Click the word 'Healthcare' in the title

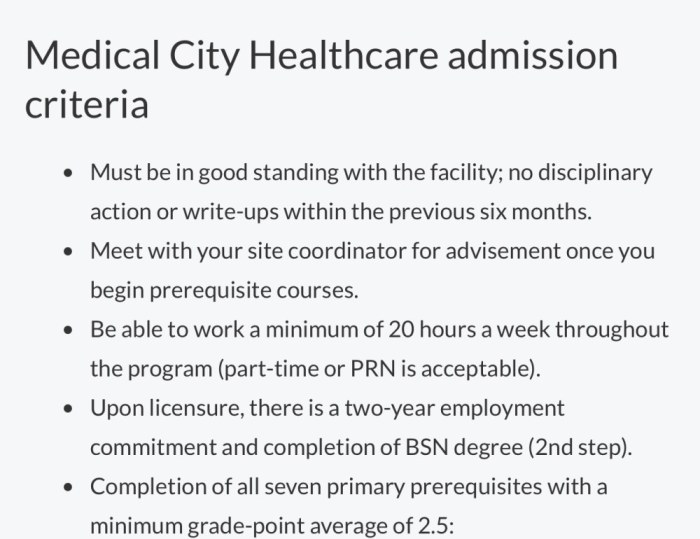pos(344,55)
